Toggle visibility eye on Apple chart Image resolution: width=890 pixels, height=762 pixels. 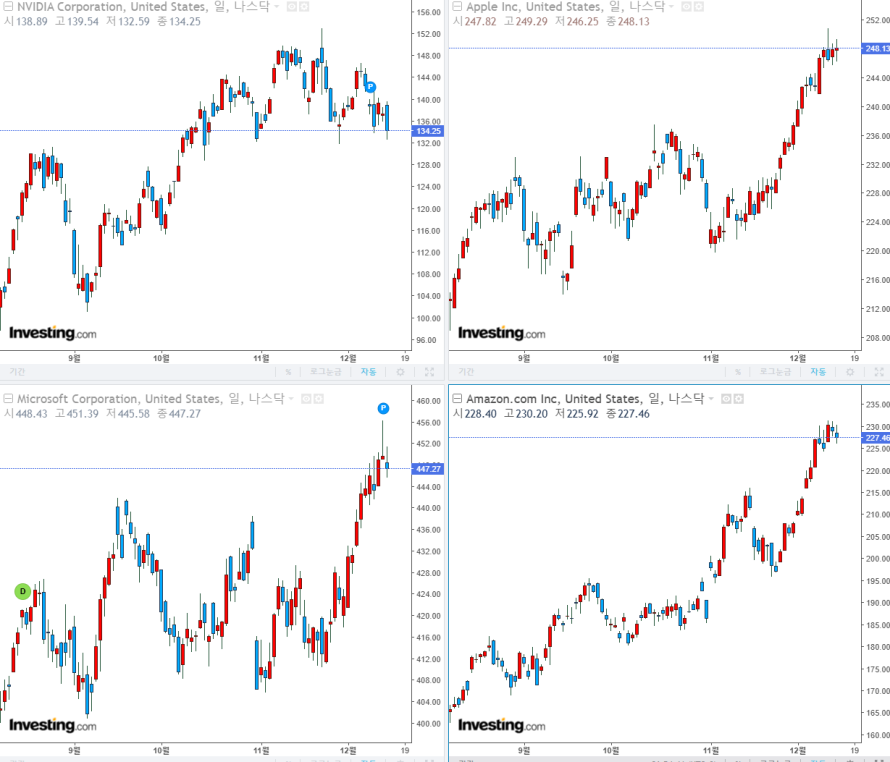click(x=686, y=7)
